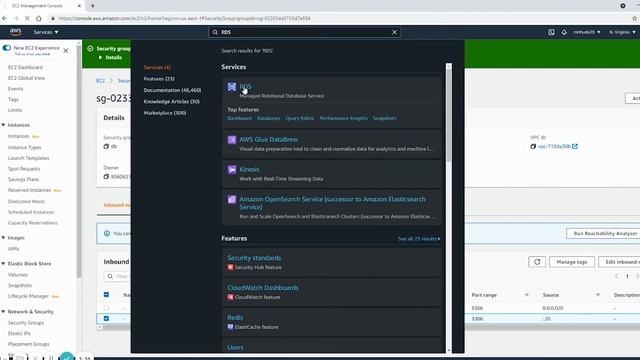Refresh the inbound rules list

click(x=537, y=262)
